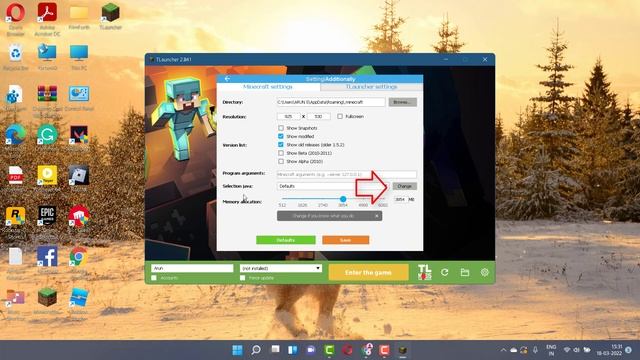
Task: Click the memory allocation slider handle
Action: click(343, 199)
